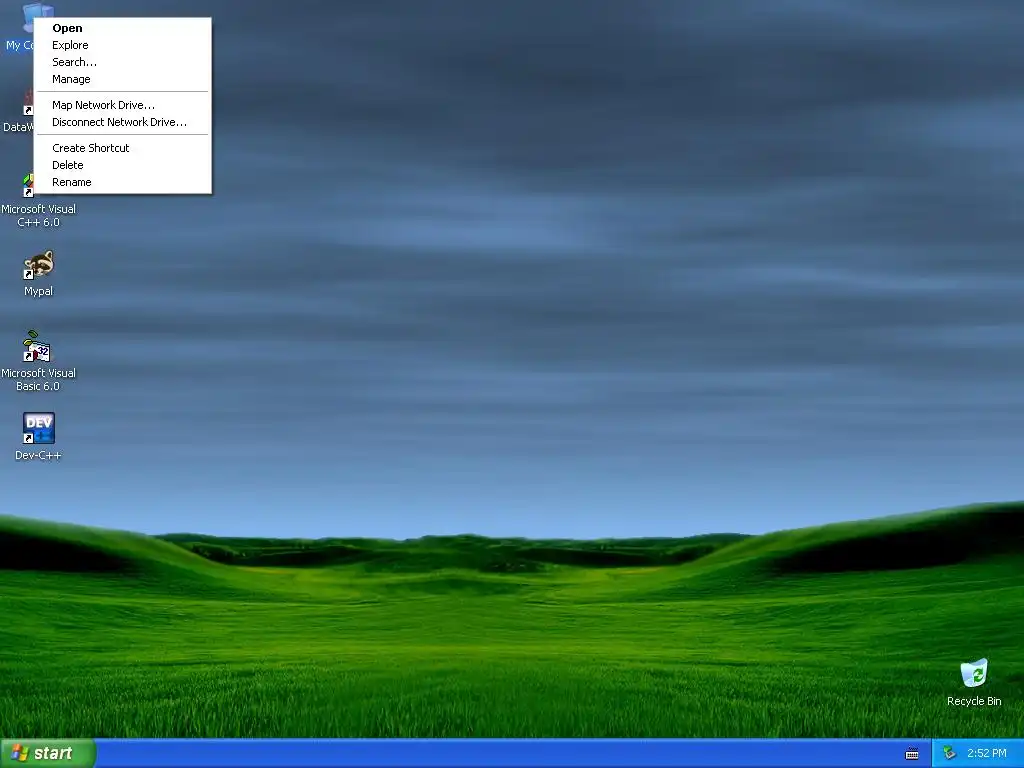Click the Recycle Bin label text
This screenshot has width=1024, height=768.
974,701
